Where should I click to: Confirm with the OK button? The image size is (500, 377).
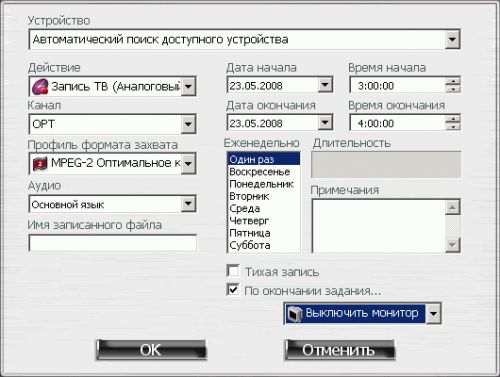click(x=151, y=350)
